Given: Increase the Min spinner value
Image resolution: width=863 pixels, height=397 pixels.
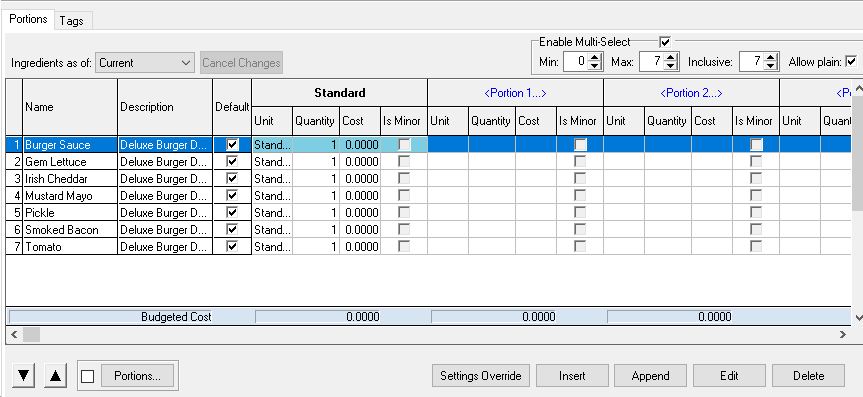Looking at the screenshot, I should [x=594, y=58].
